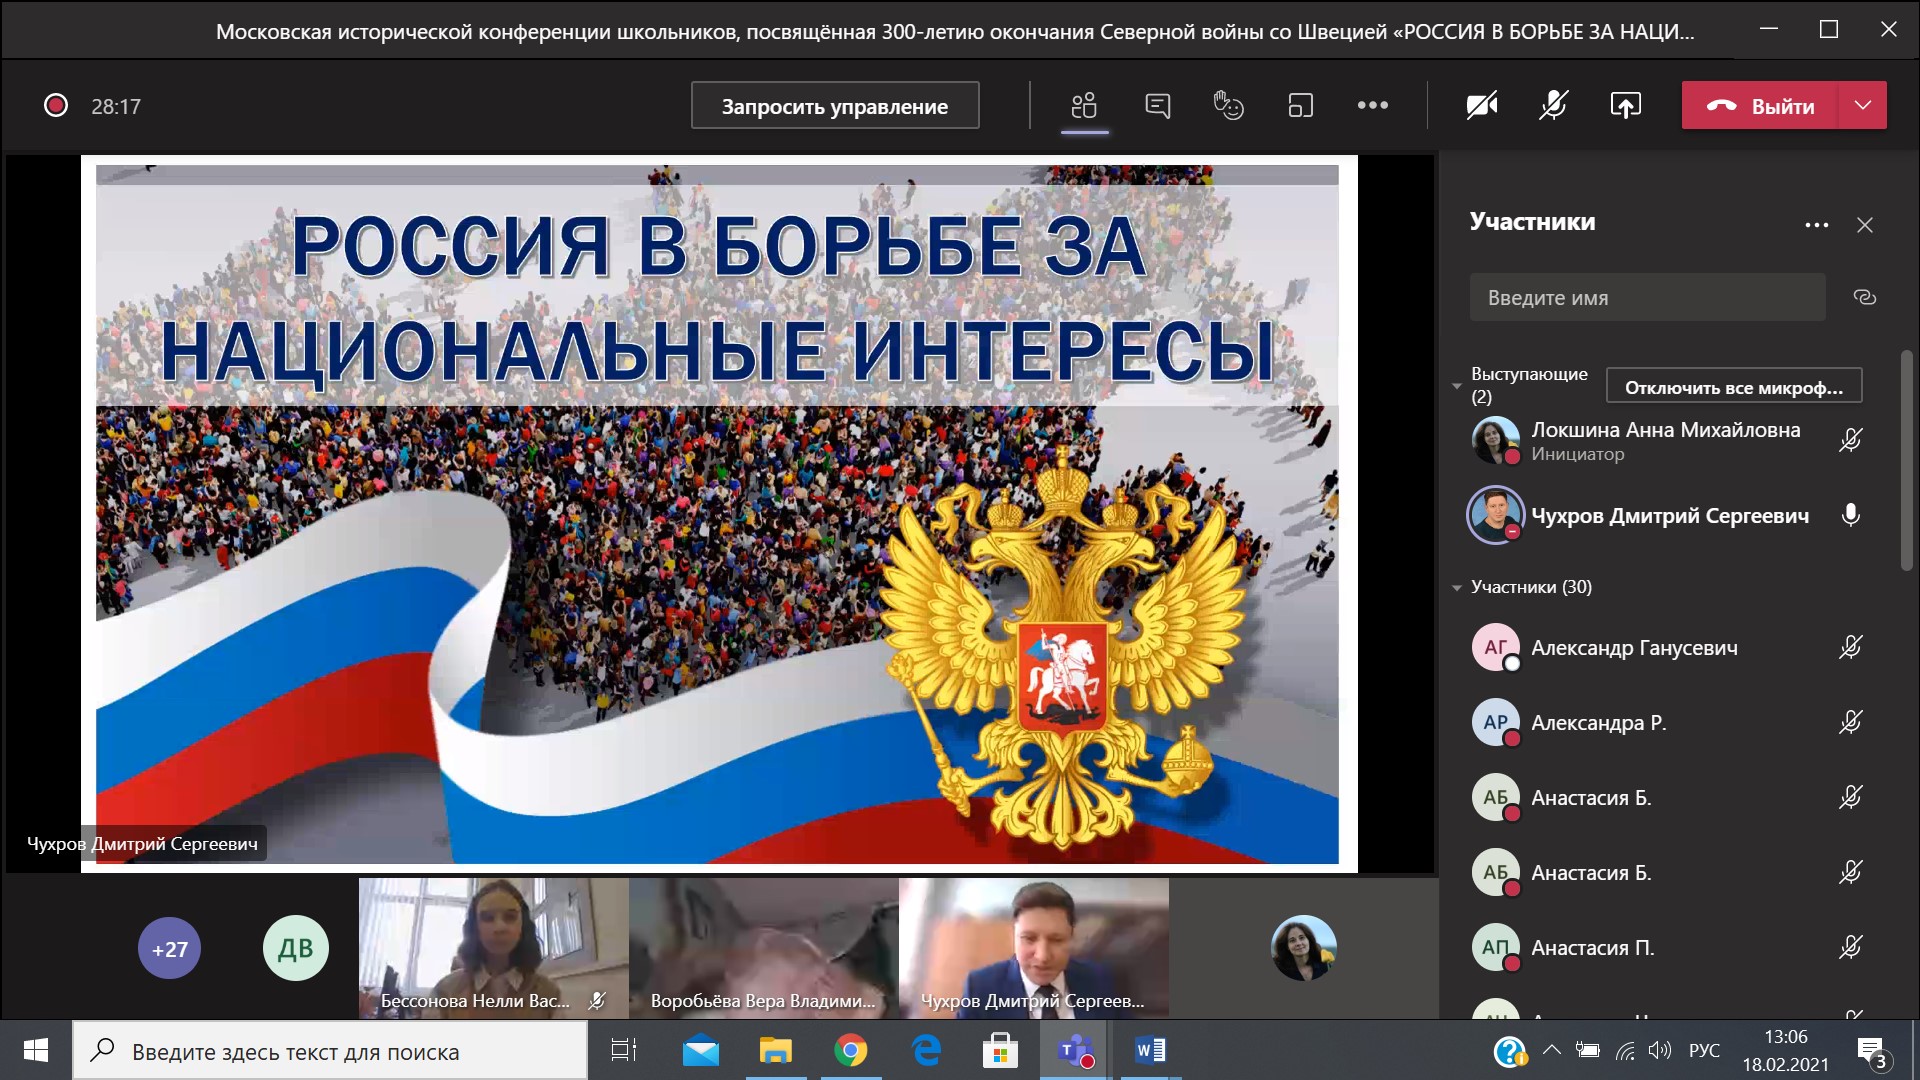Click the recording indicator icon

point(56,105)
